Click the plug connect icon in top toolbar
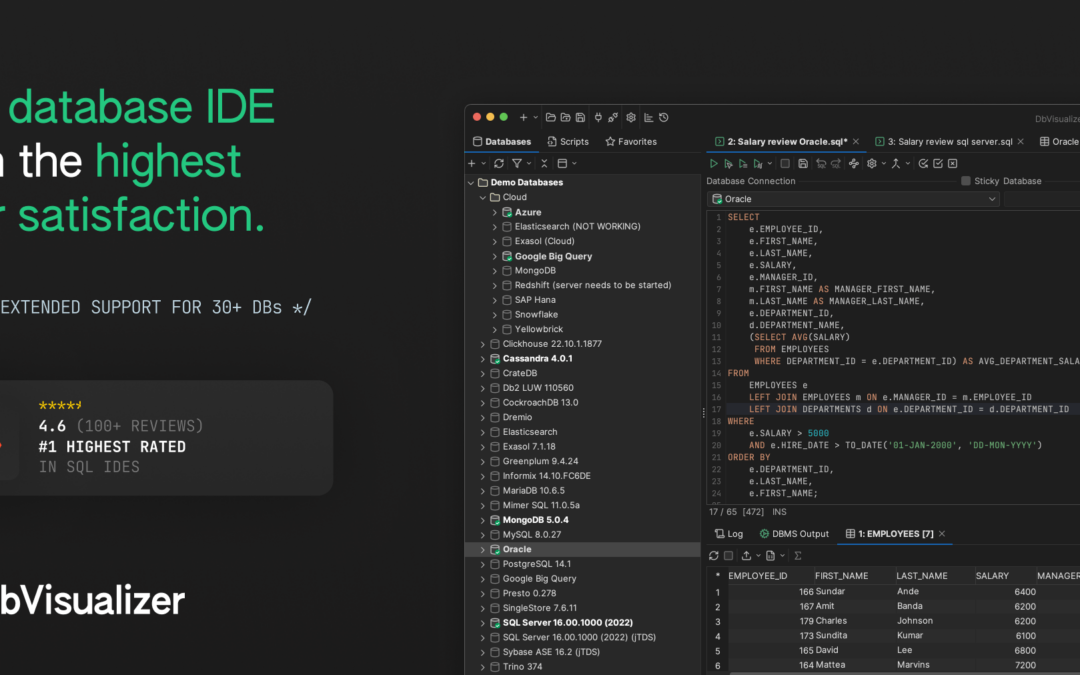1080x675 pixels. [598, 118]
